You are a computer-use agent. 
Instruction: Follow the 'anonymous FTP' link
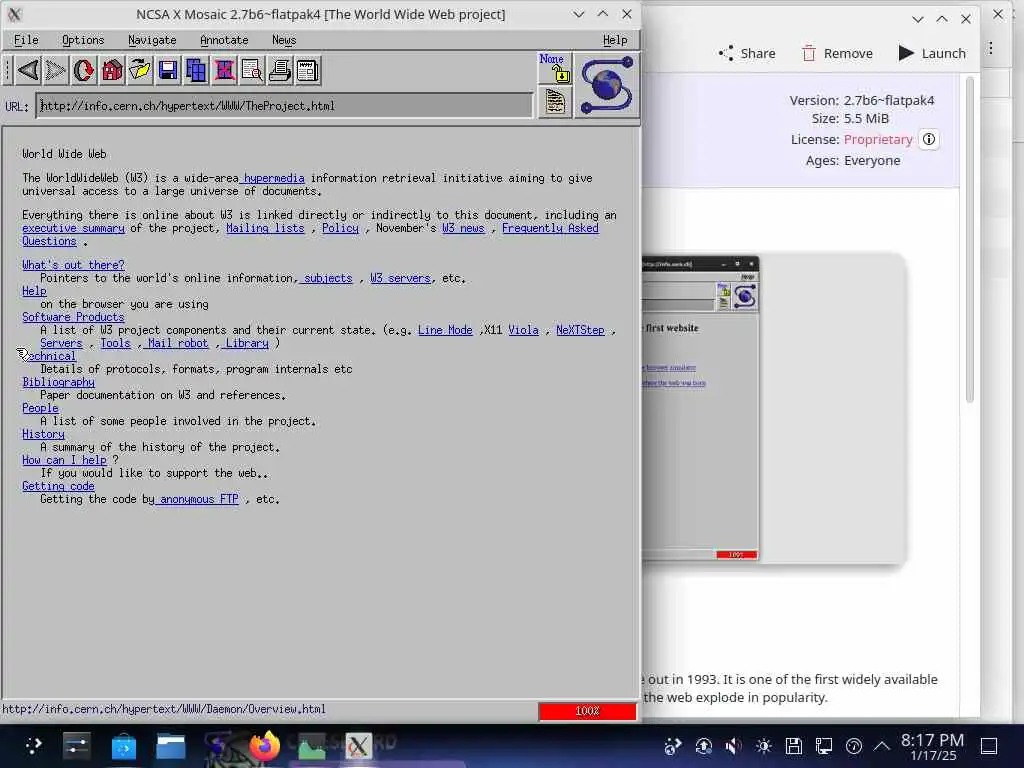(199, 500)
